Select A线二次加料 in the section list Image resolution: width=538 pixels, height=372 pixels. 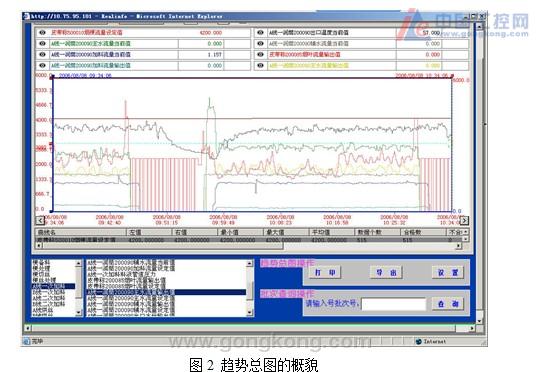(48, 298)
